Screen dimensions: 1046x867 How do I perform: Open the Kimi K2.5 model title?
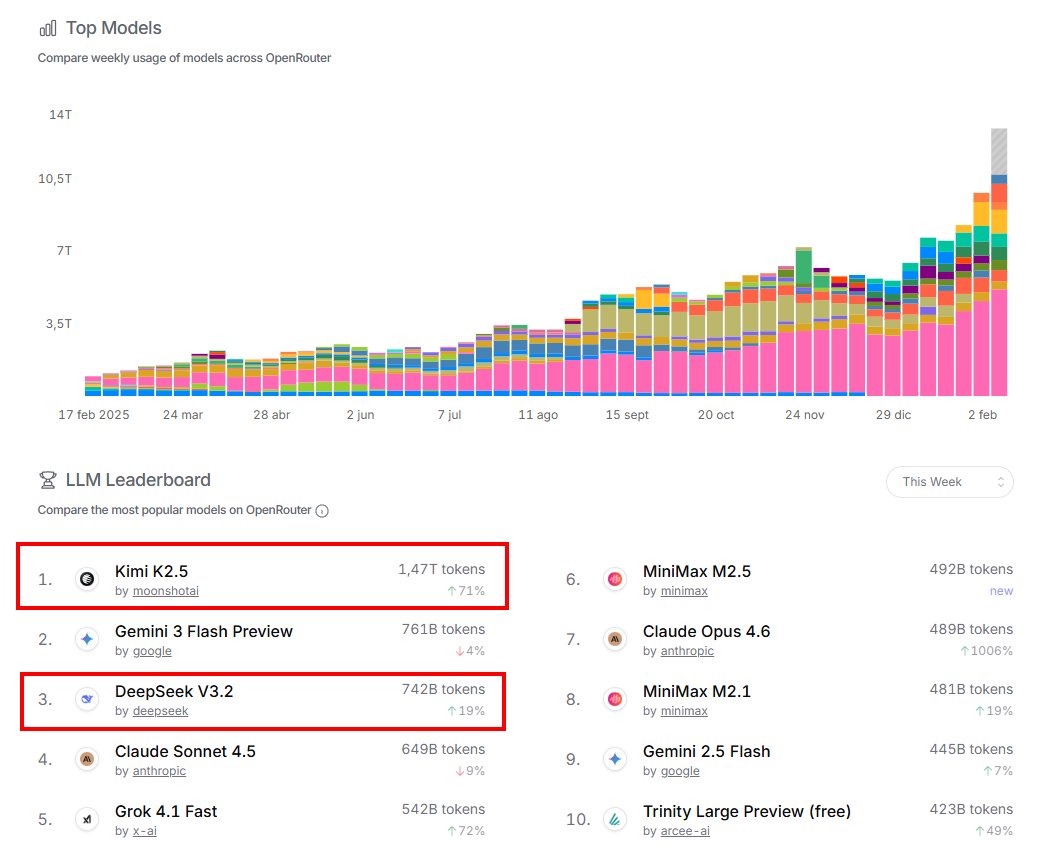[151, 572]
